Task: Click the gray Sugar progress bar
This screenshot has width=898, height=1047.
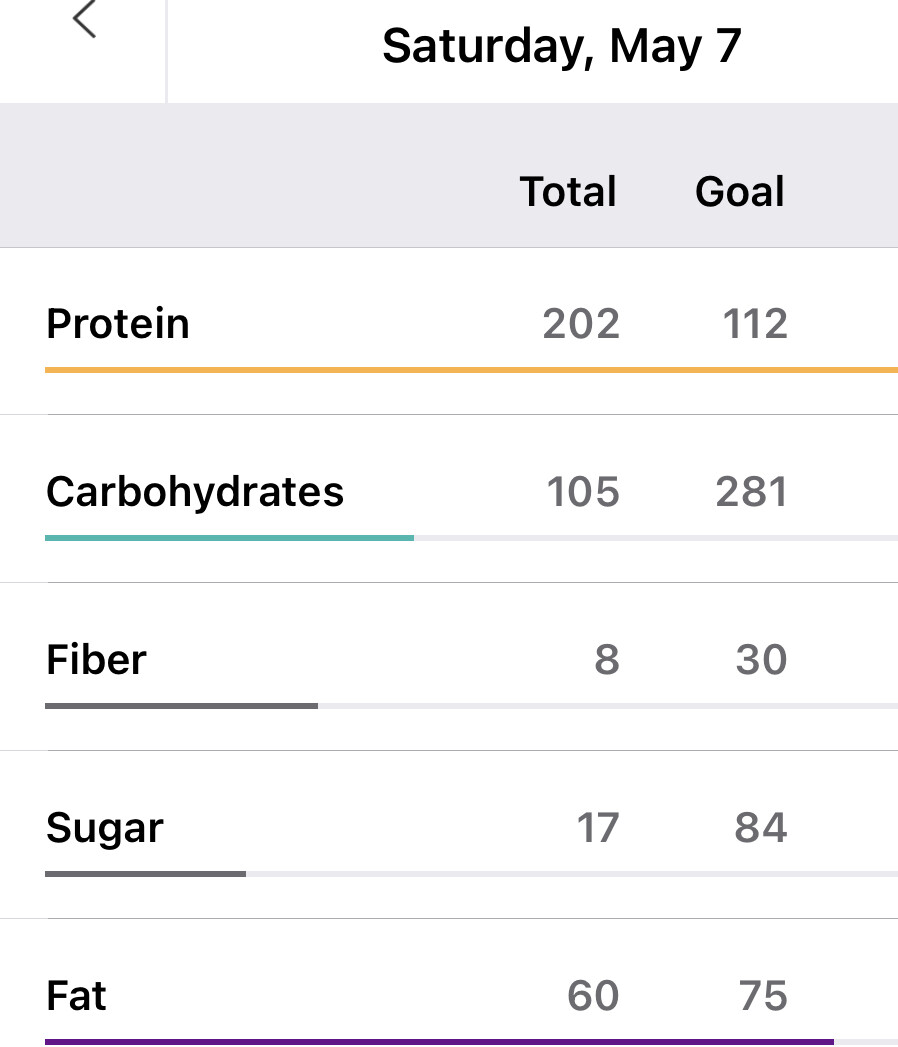Action: tap(145, 874)
